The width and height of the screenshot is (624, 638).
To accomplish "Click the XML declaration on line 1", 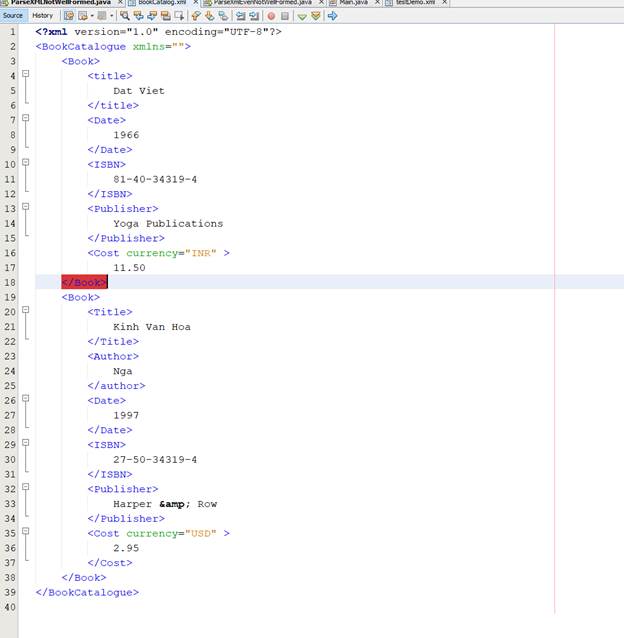I will pos(158,32).
